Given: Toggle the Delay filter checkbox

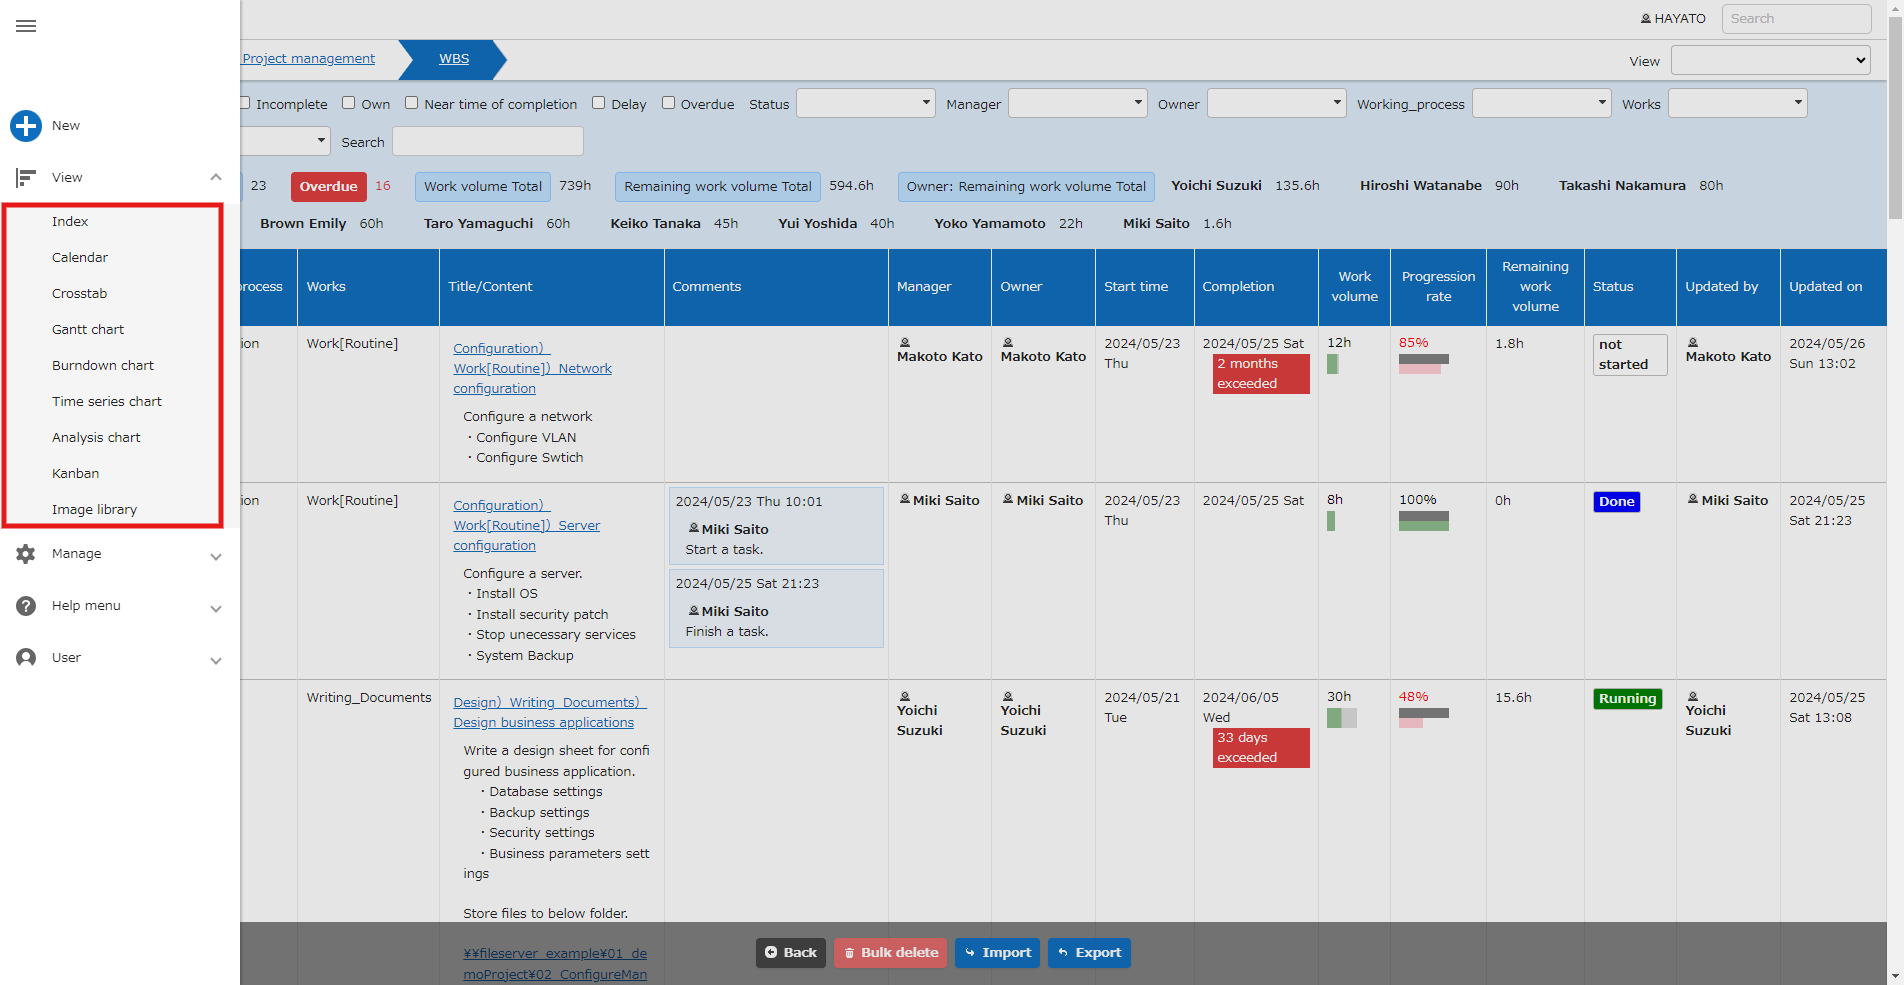Looking at the screenshot, I should pos(598,103).
